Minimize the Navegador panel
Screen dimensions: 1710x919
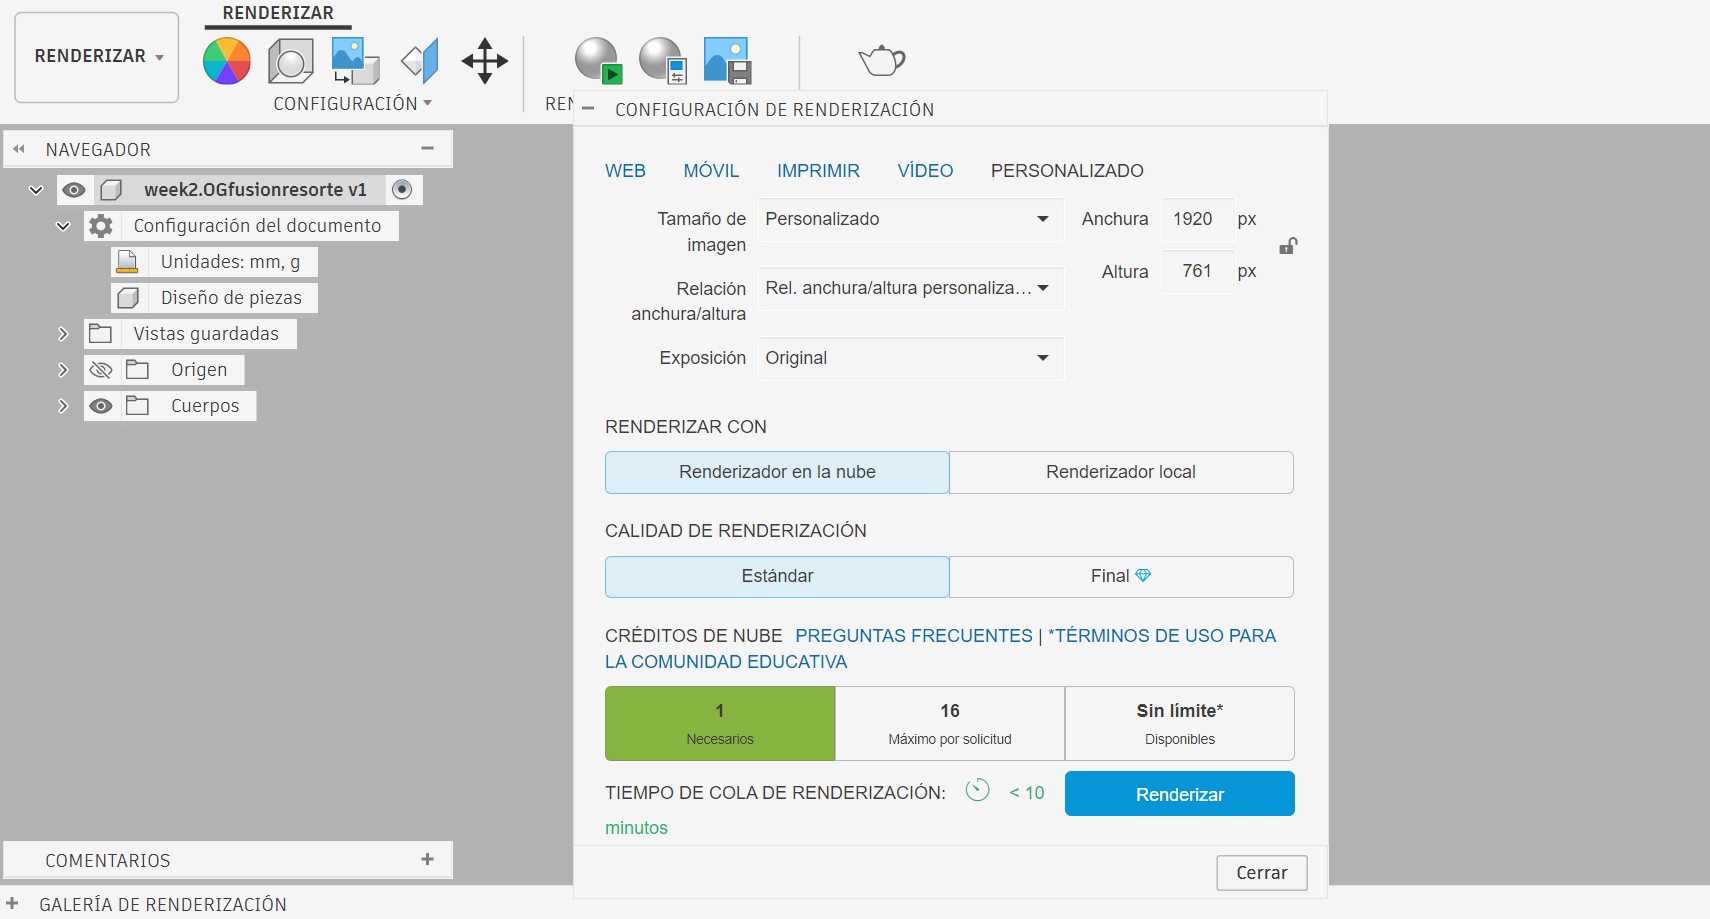click(x=428, y=148)
